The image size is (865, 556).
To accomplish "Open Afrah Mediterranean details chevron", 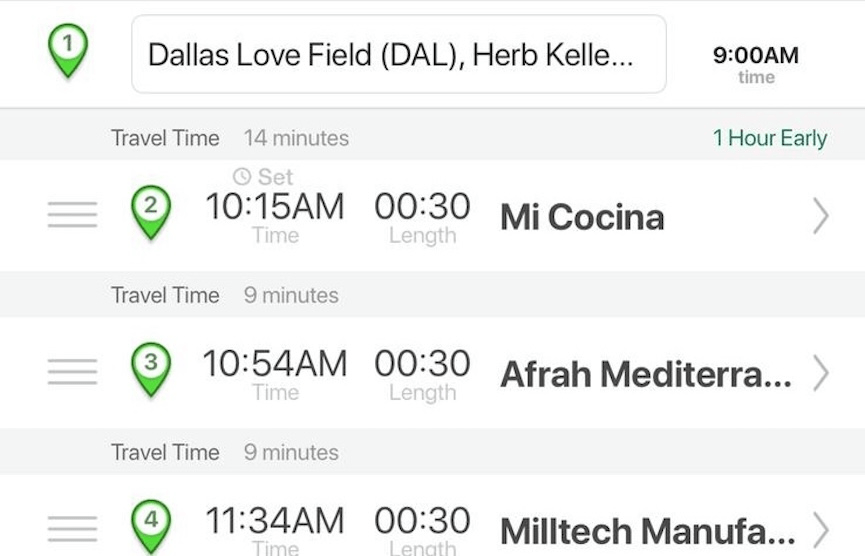I will (821, 373).
